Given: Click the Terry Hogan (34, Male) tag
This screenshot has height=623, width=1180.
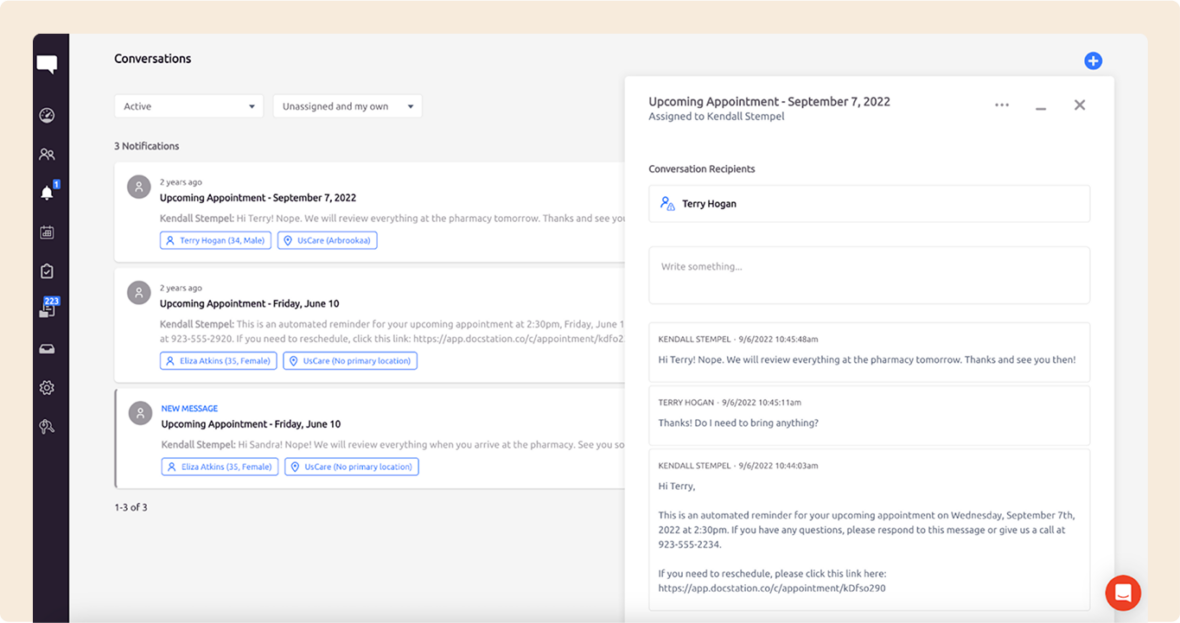Looking at the screenshot, I should click(x=215, y=241).
